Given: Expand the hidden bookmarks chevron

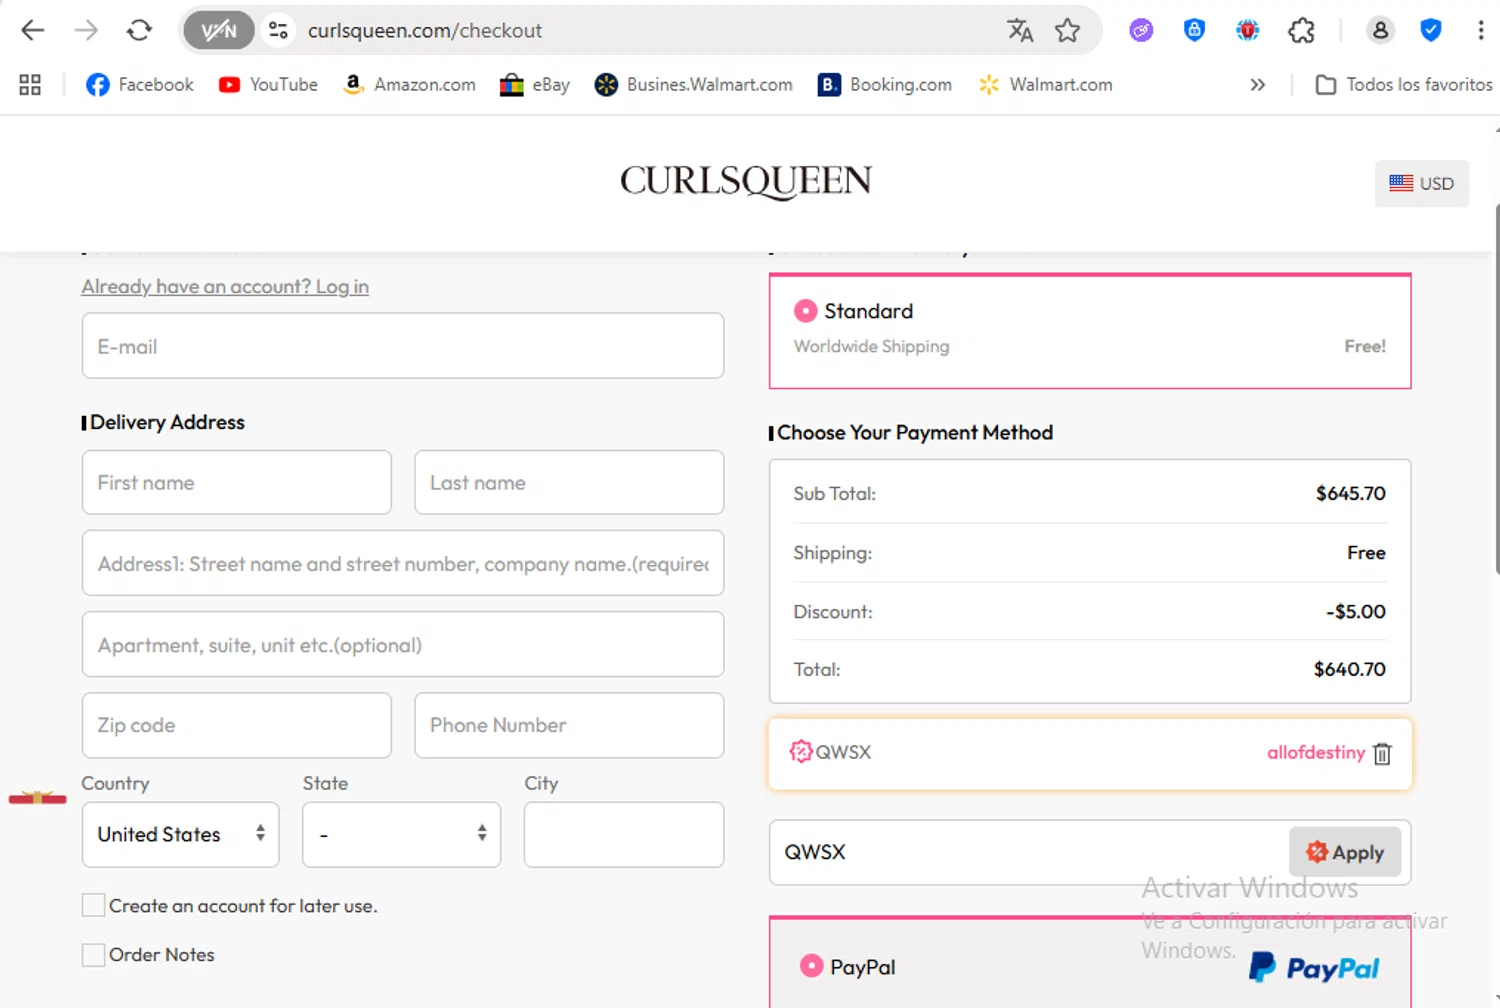Looking at the screenshot, I should pyautogui.click(x=1258, y=85).
